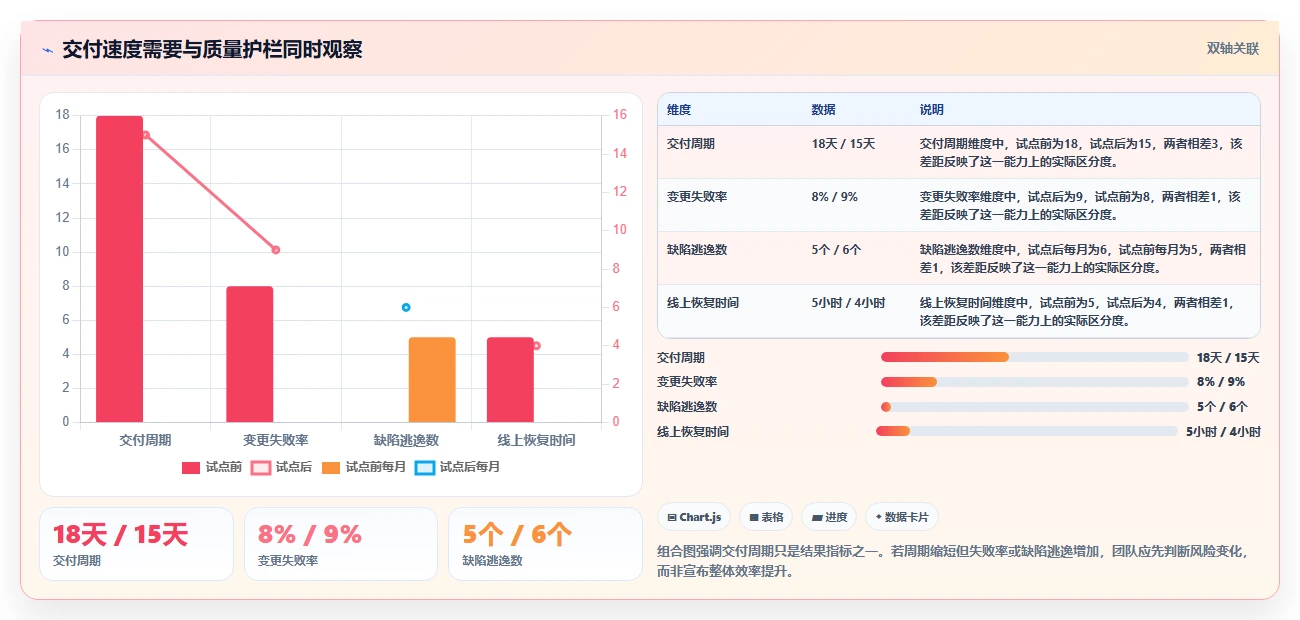Click the 线上恢复时间 x-axis label
The width and height of the screenshot is (1300, 620).
coord(536,440)
